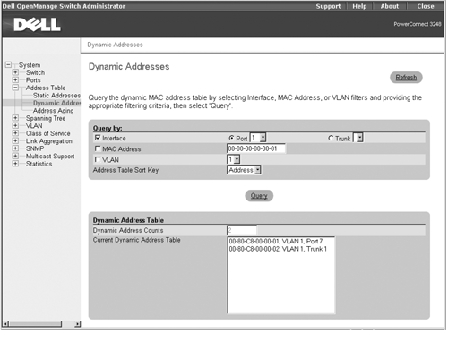This screenshot has width=457, height=361.
Task: Expand the Multicast Support node
Action: 15,156
